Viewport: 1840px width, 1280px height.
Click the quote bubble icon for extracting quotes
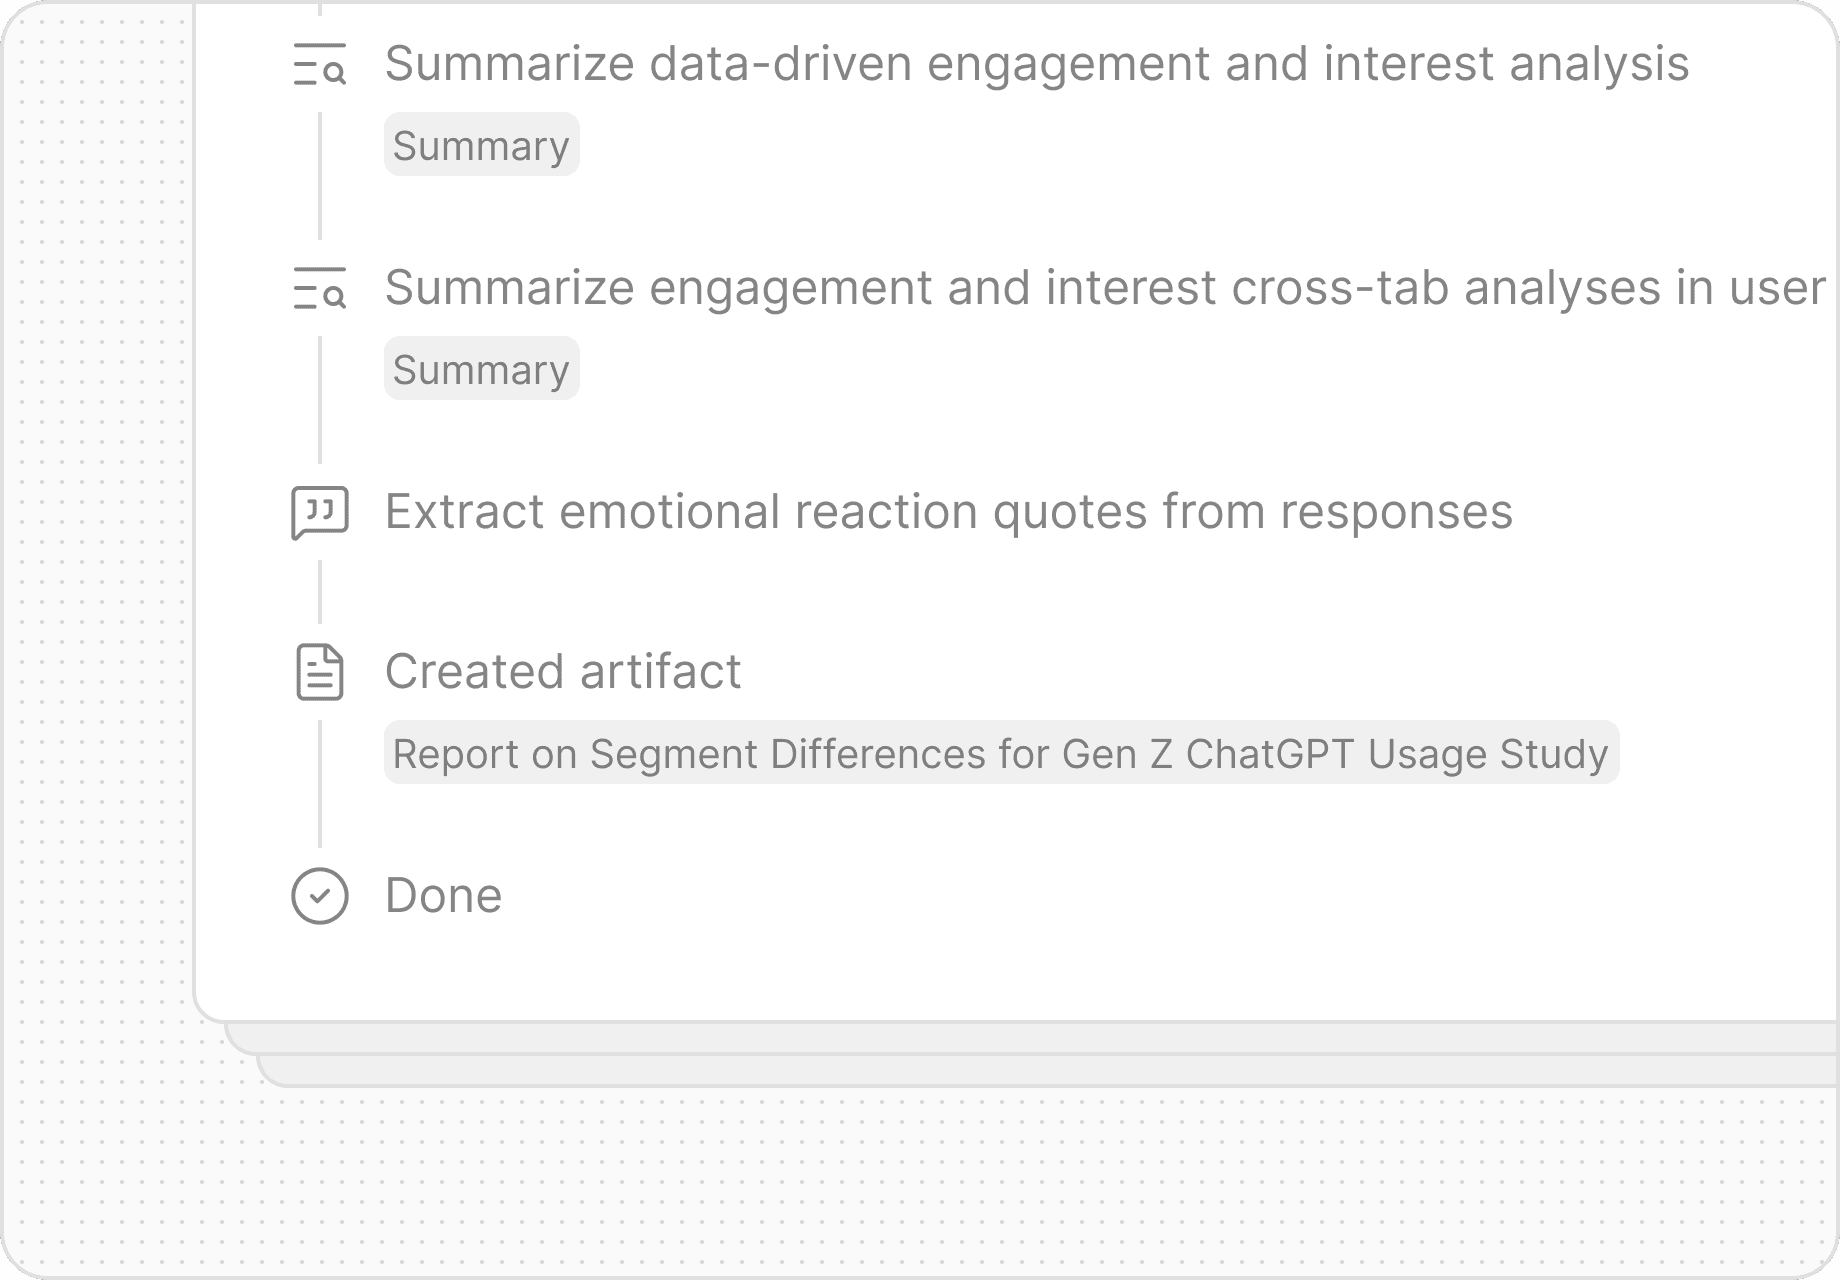(319, 512)
